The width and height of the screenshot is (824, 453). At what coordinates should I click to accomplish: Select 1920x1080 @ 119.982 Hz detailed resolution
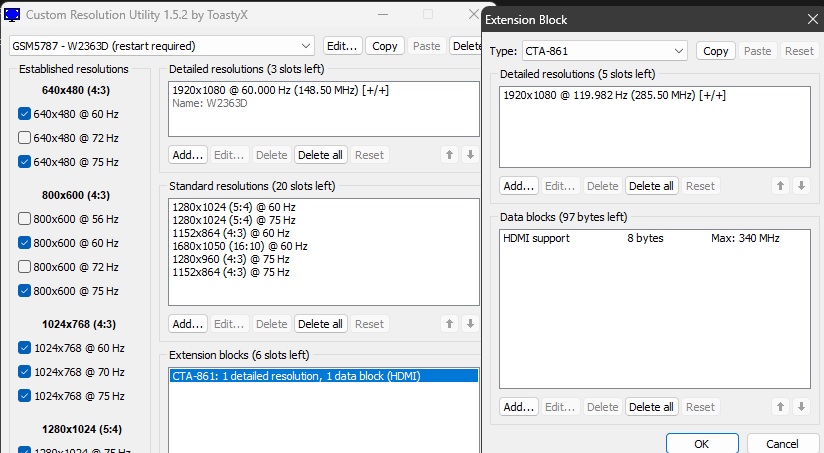click(x=614, y=95)
